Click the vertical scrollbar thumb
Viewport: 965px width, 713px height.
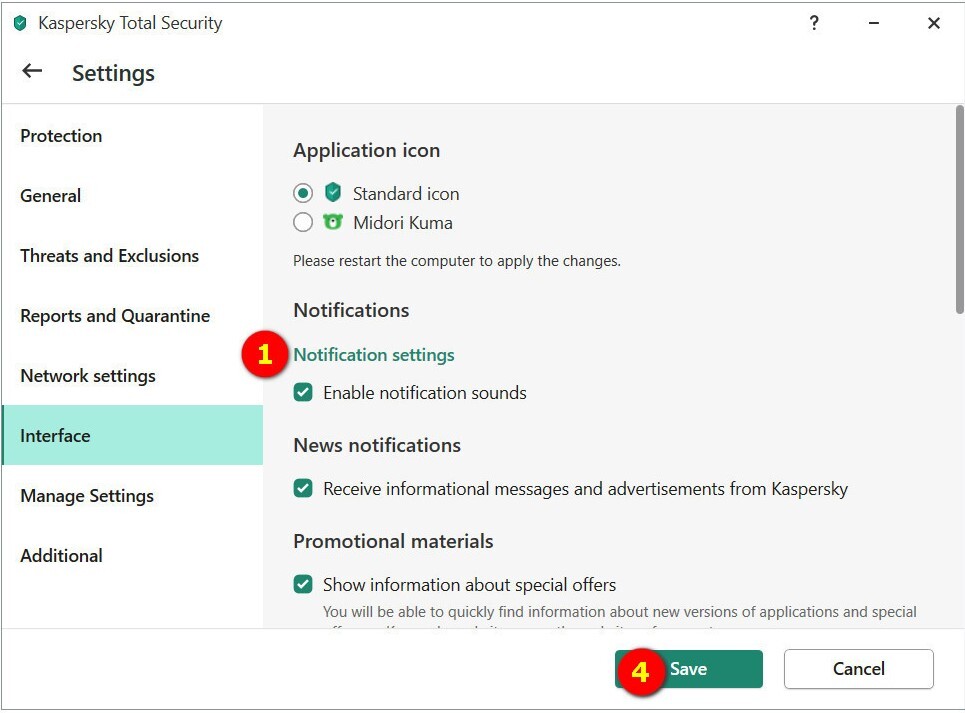point(959,209)
